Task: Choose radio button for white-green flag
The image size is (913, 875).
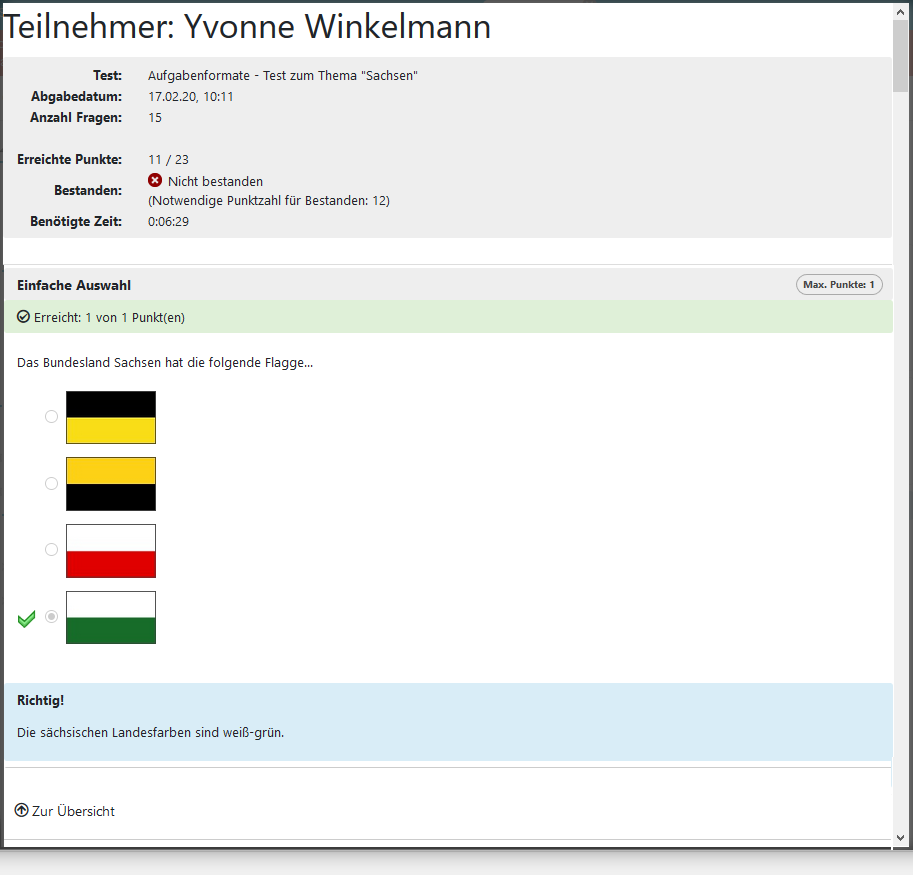Action: [52, 617]
